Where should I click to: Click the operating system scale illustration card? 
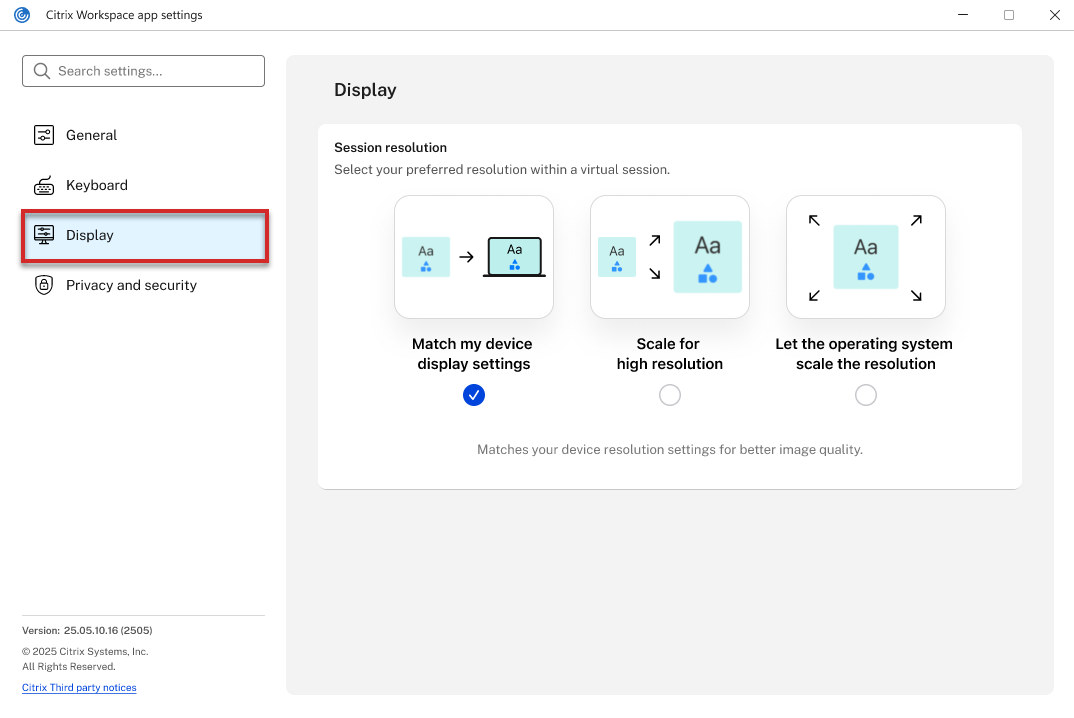(866, 257)
